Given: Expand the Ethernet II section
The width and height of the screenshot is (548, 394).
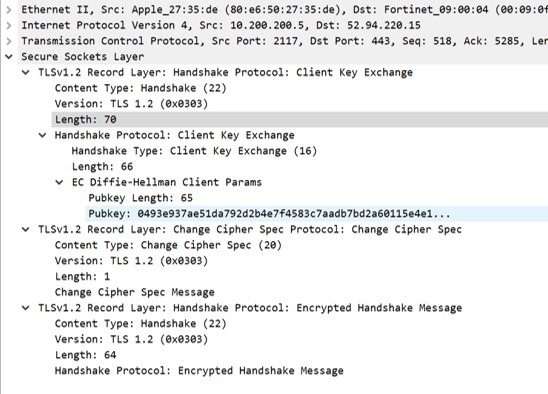Looking at the screenshot, I should (9, 9).
